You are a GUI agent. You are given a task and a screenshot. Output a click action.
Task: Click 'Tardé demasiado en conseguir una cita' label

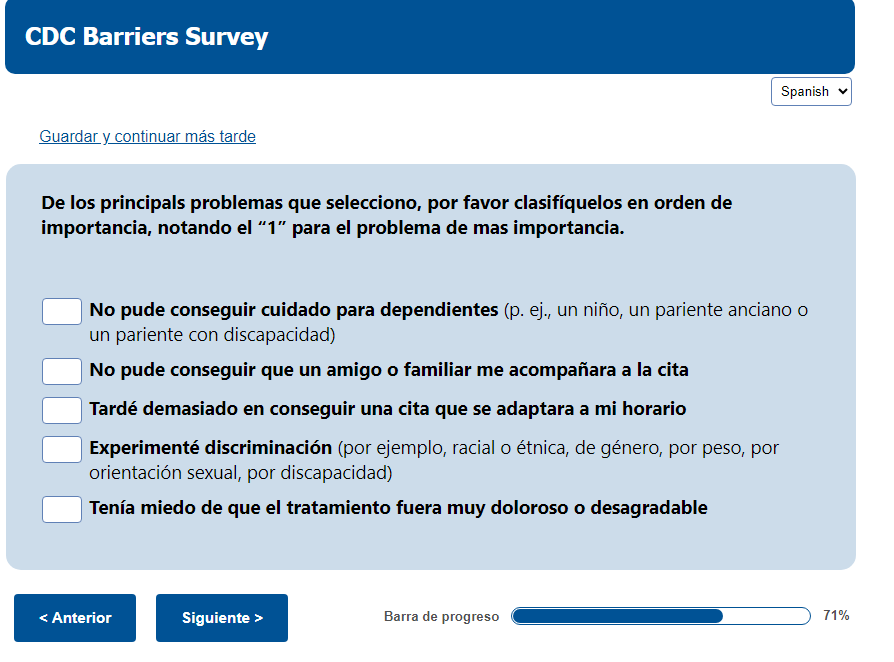pos(387,409)
